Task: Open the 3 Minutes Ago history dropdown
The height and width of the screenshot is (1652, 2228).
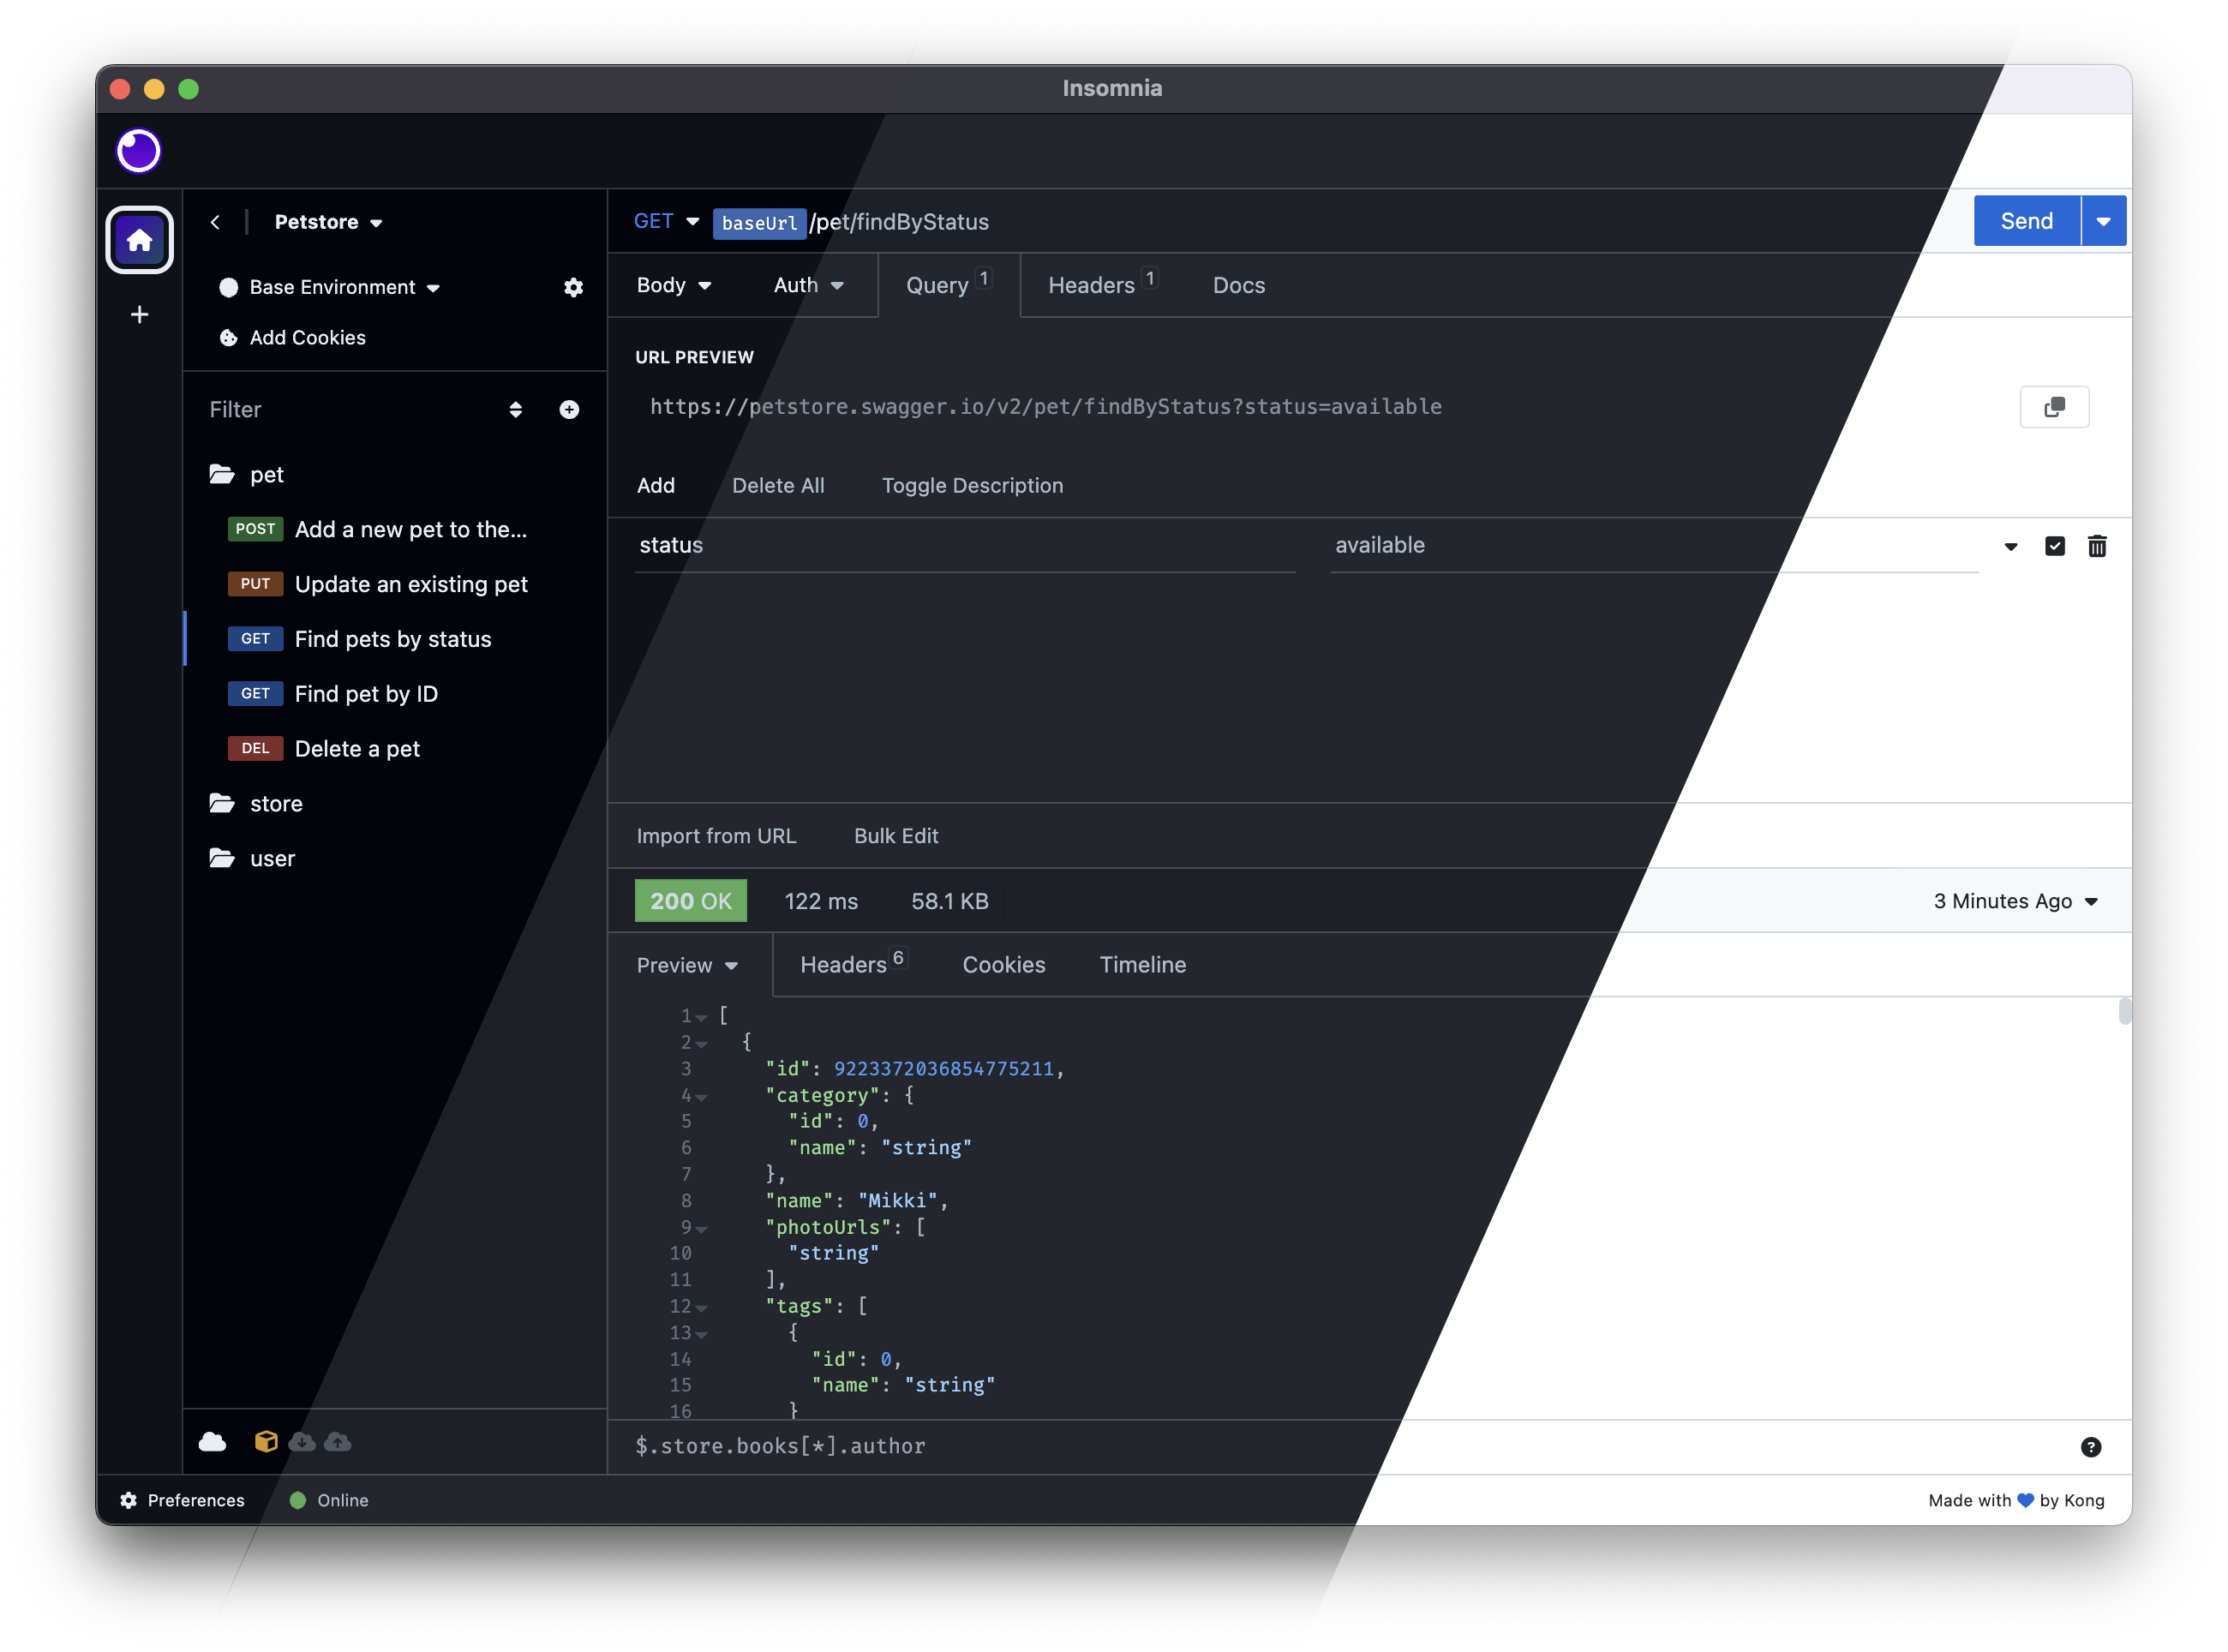Action: pyautogui.click(x=2014, y=901)
